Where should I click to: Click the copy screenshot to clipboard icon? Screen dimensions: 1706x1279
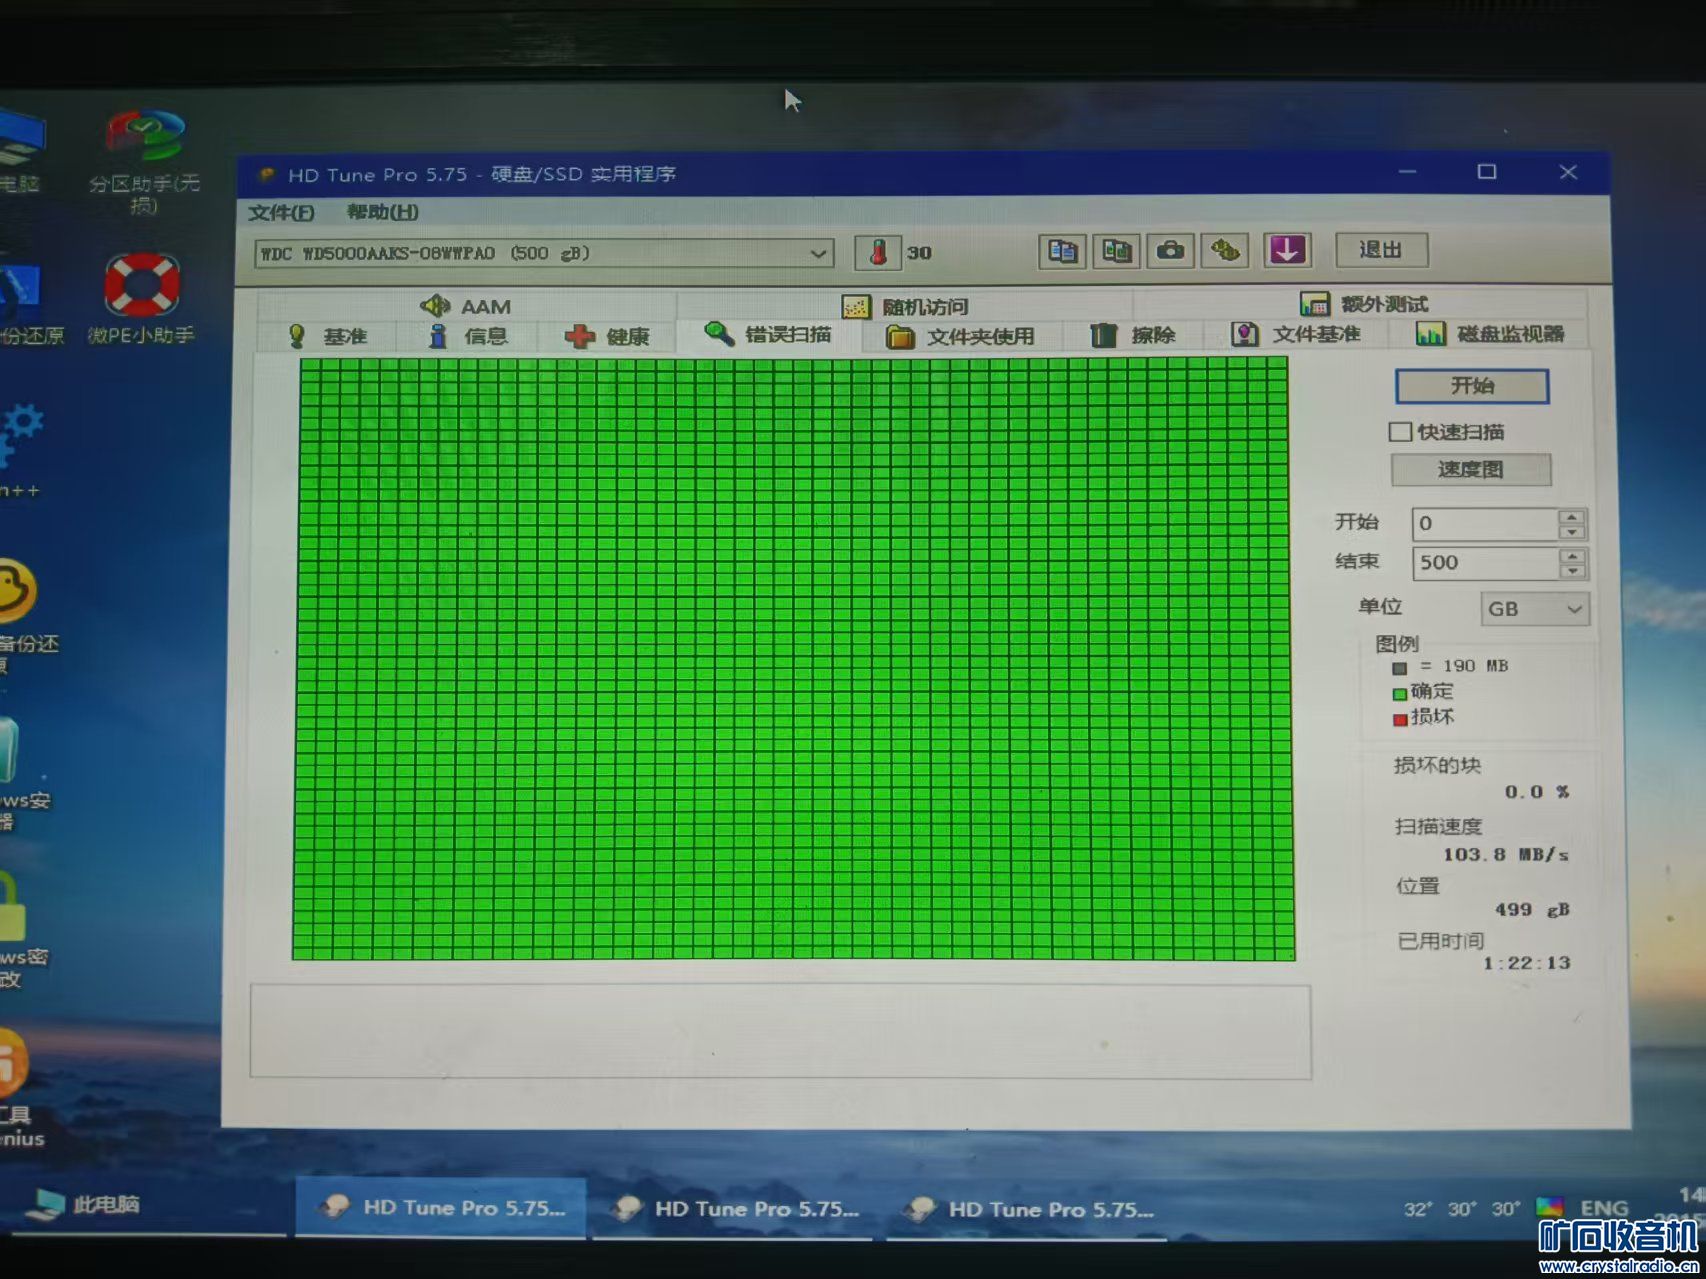pos(1116,251)
